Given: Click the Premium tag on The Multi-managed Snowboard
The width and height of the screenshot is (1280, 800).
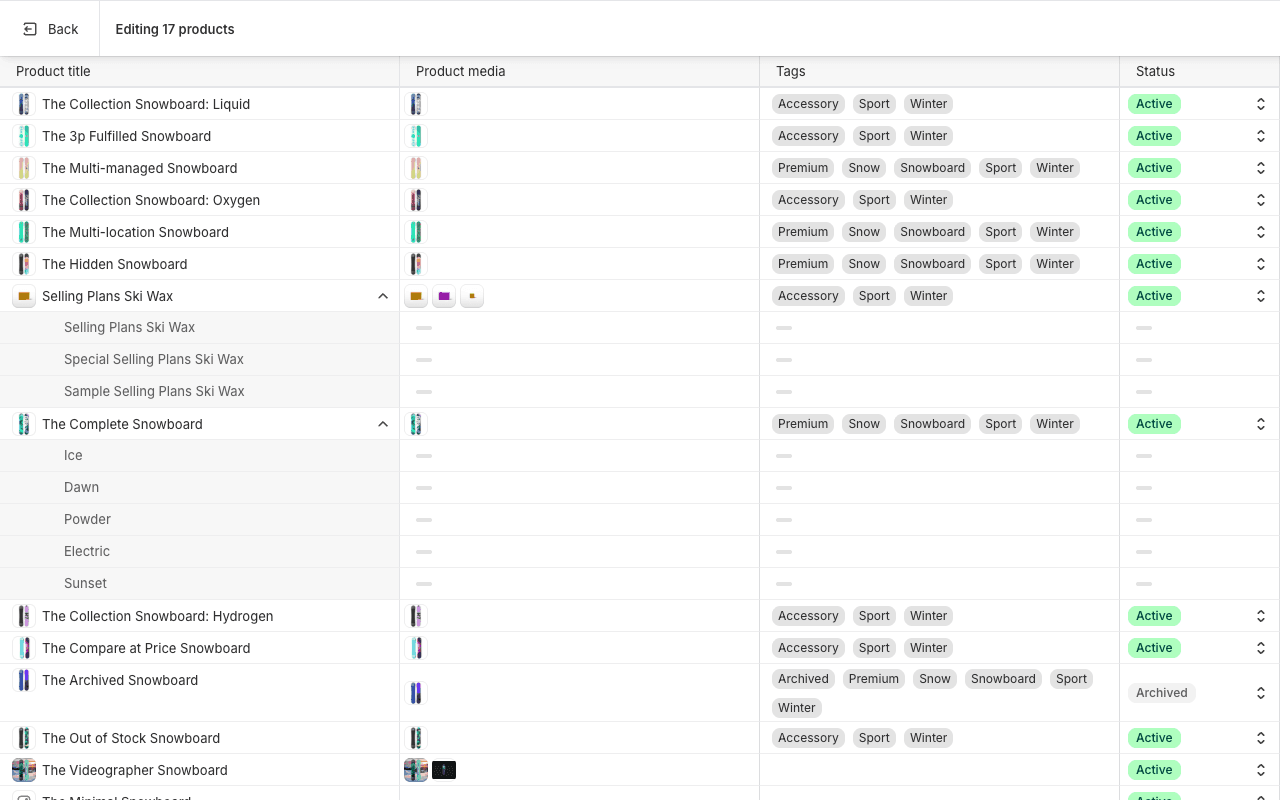Looking at the screenshot, I should point(803,168).
